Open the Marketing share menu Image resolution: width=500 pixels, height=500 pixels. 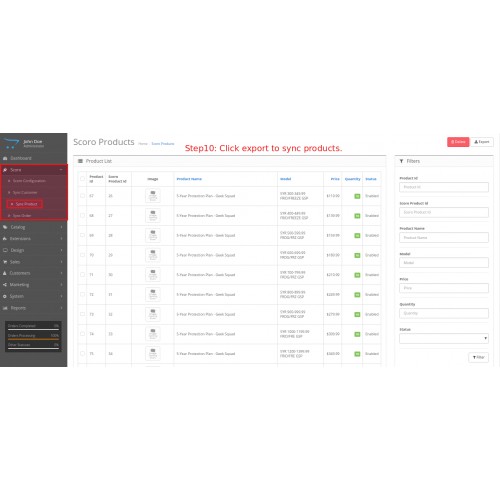[33, 285]
